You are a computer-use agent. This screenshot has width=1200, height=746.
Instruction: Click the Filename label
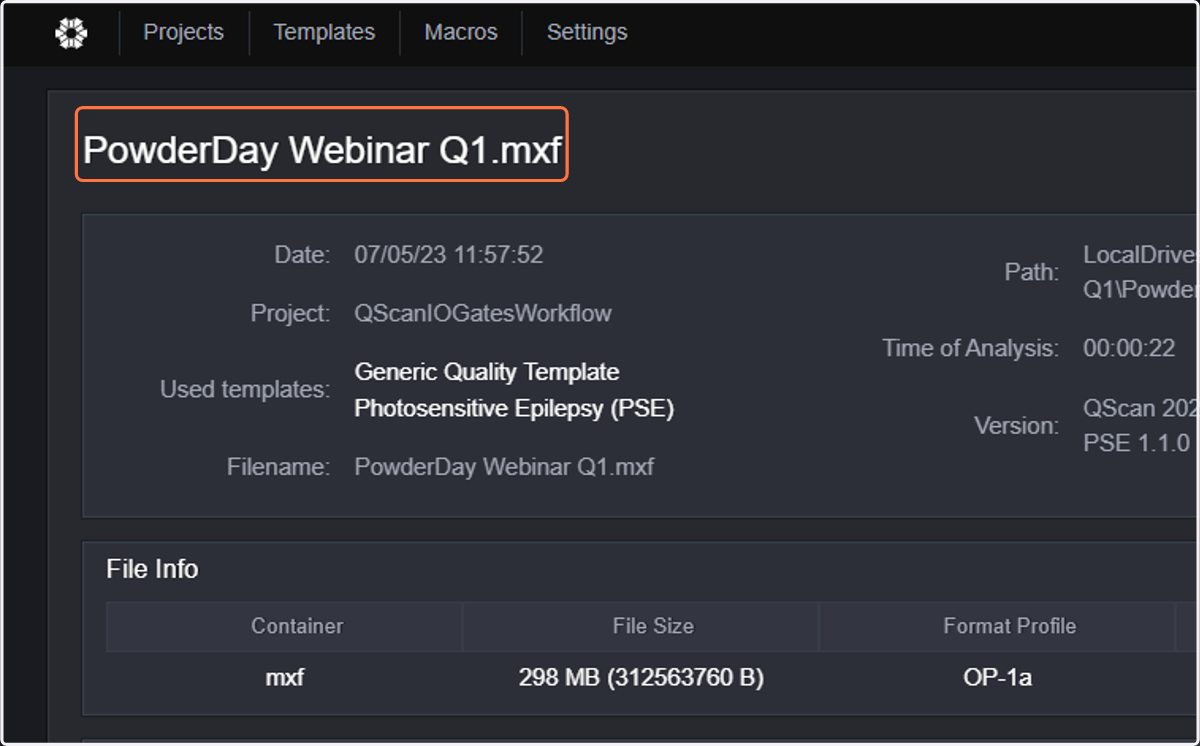(x=278, y=467)
